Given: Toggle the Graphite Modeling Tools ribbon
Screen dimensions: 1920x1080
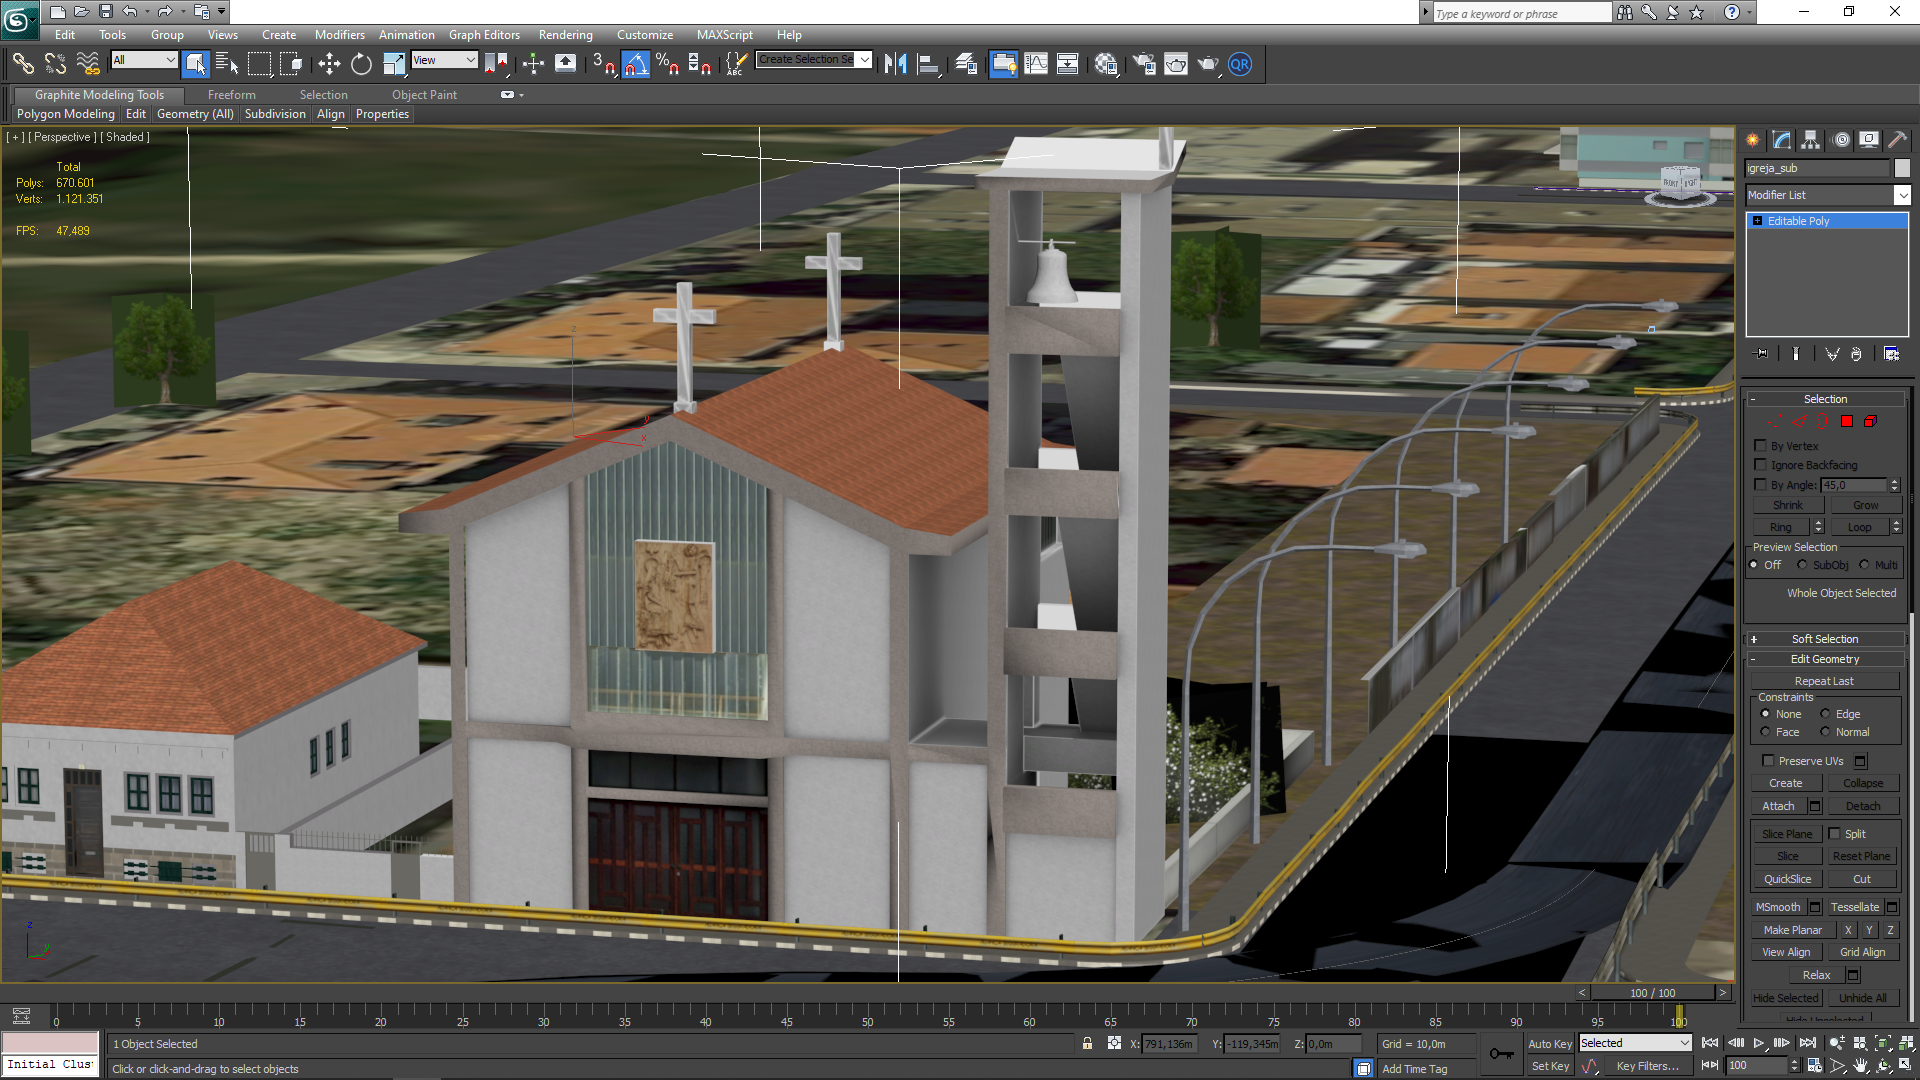Looking at the screenshot, I should pos(1003,64).
